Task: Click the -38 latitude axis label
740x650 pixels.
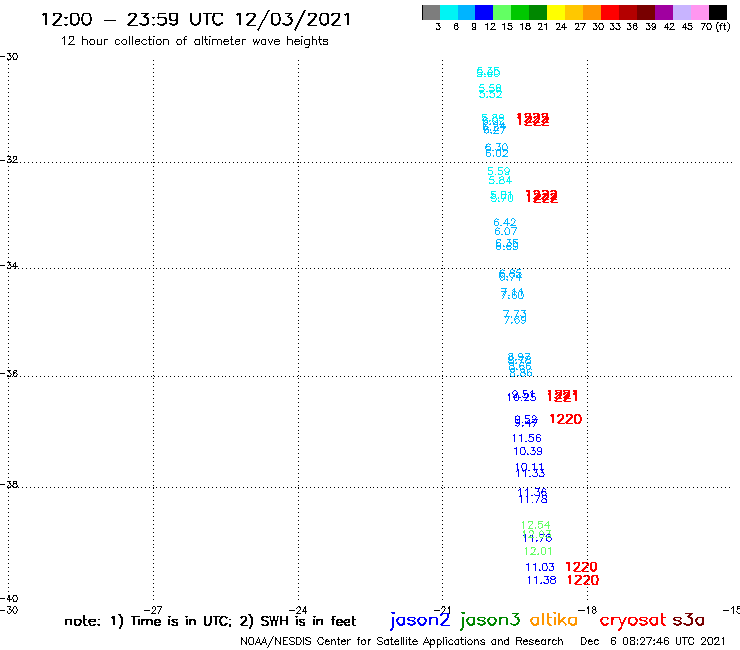Action: 9,484
